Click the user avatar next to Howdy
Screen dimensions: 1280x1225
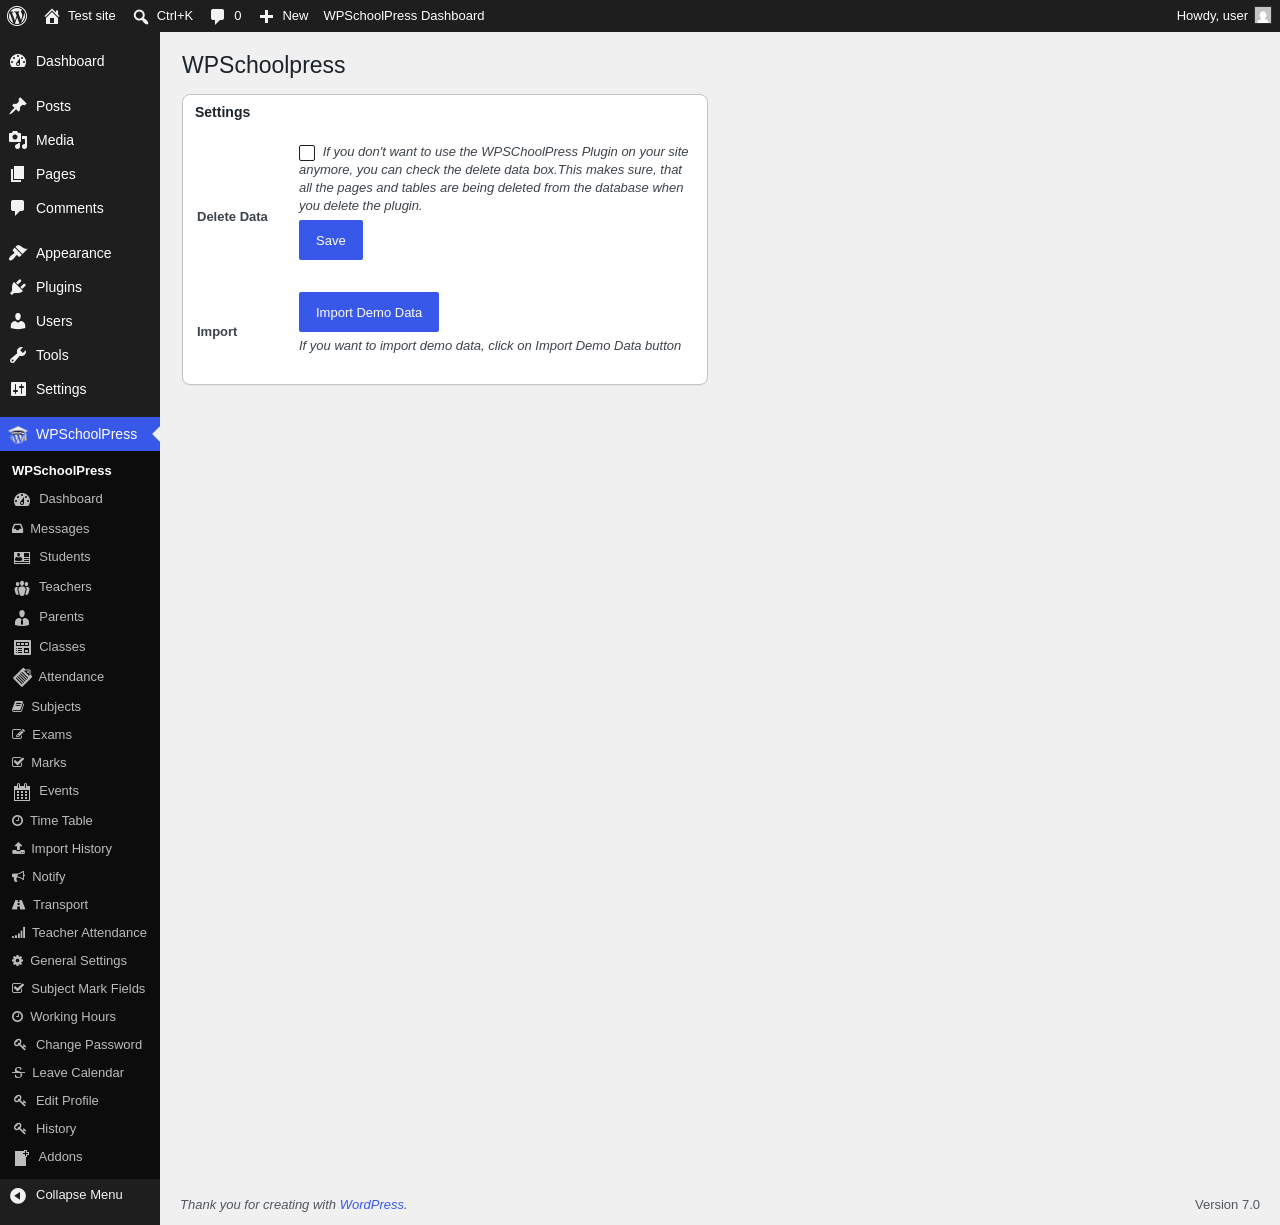pos(1263,16)
